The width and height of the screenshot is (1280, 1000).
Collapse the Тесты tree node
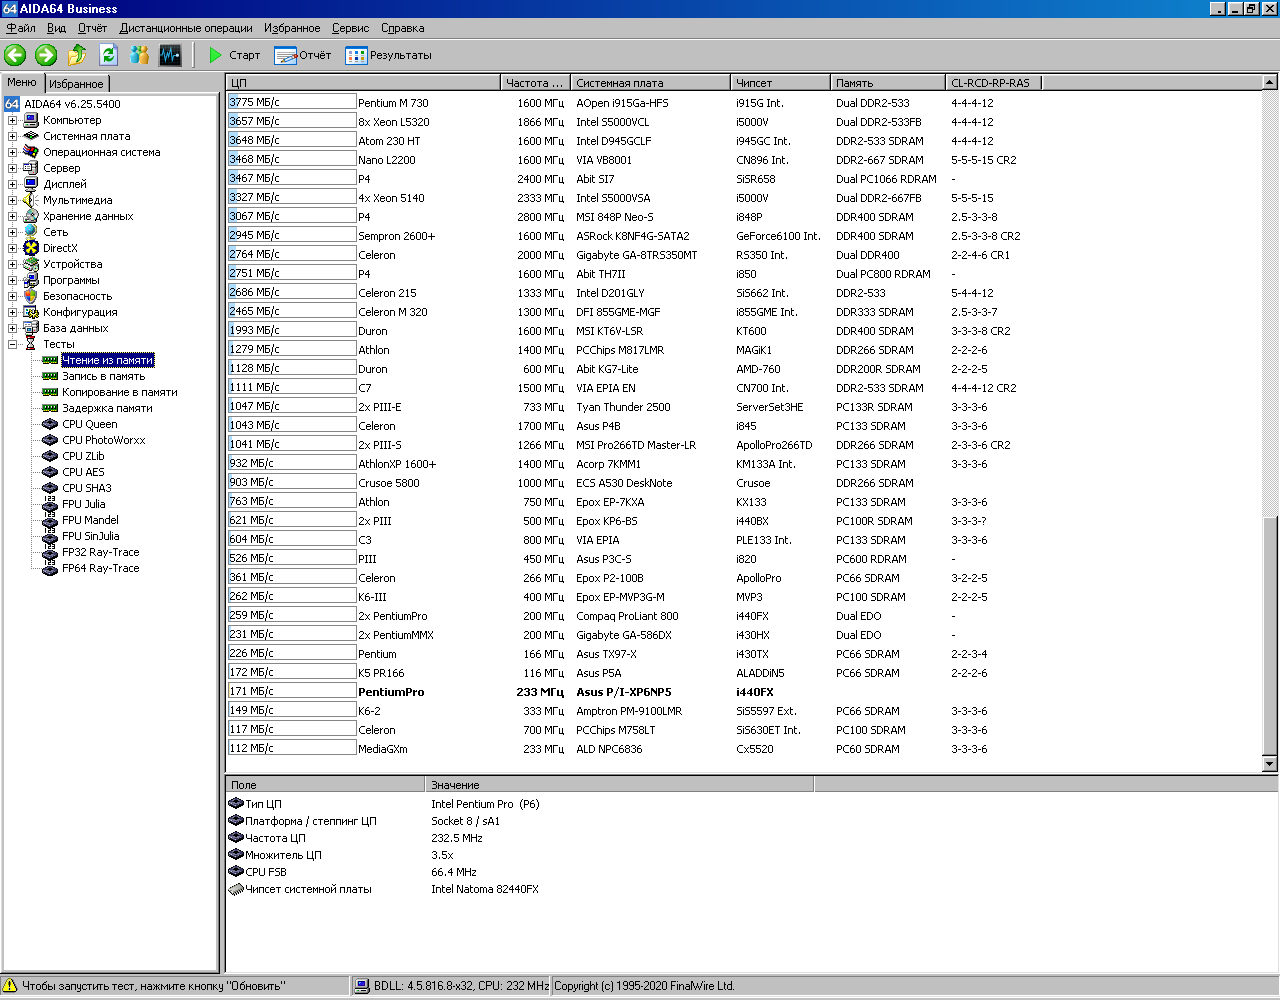(x=13, y=344)
